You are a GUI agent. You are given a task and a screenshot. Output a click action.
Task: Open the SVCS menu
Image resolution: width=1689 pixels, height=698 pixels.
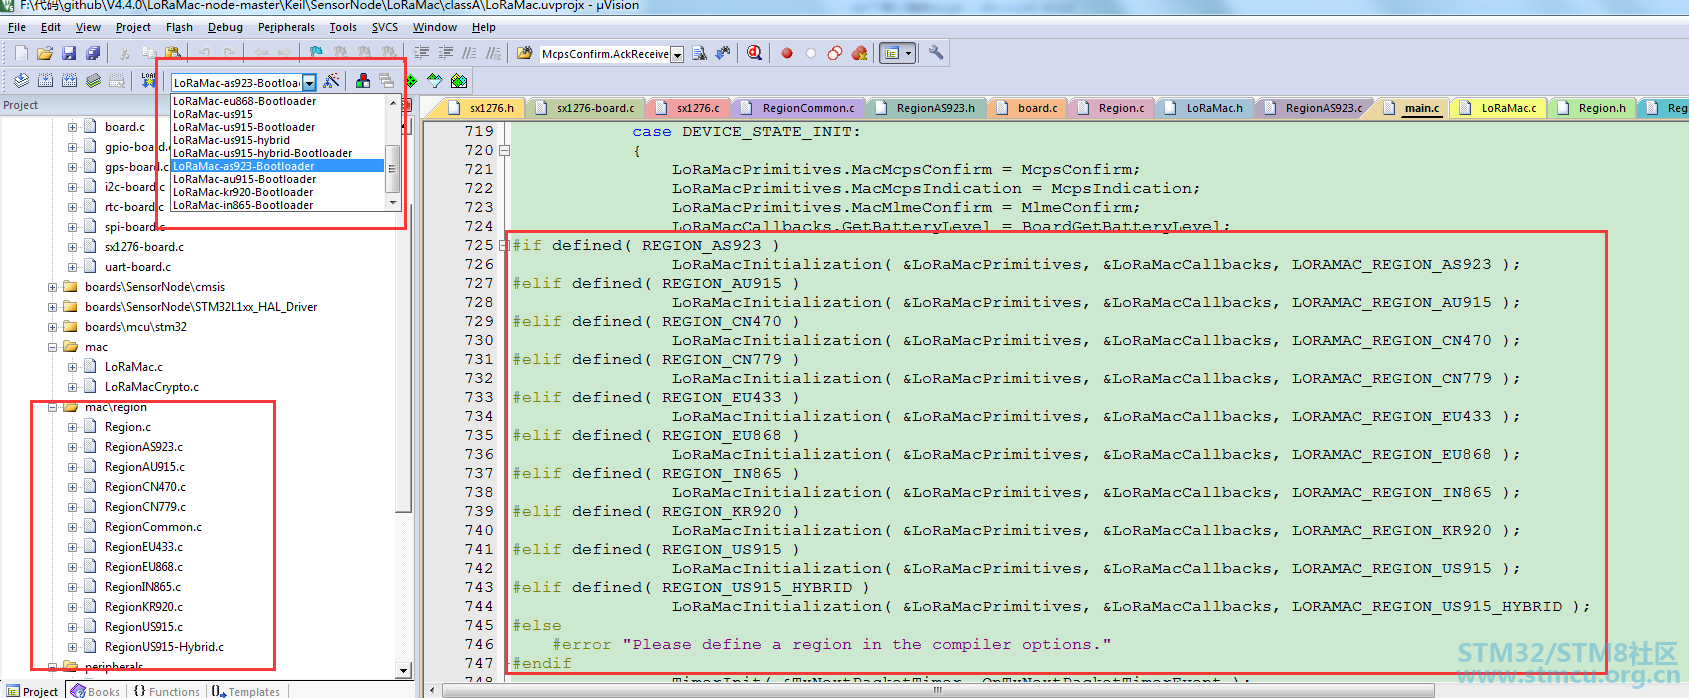385,27
